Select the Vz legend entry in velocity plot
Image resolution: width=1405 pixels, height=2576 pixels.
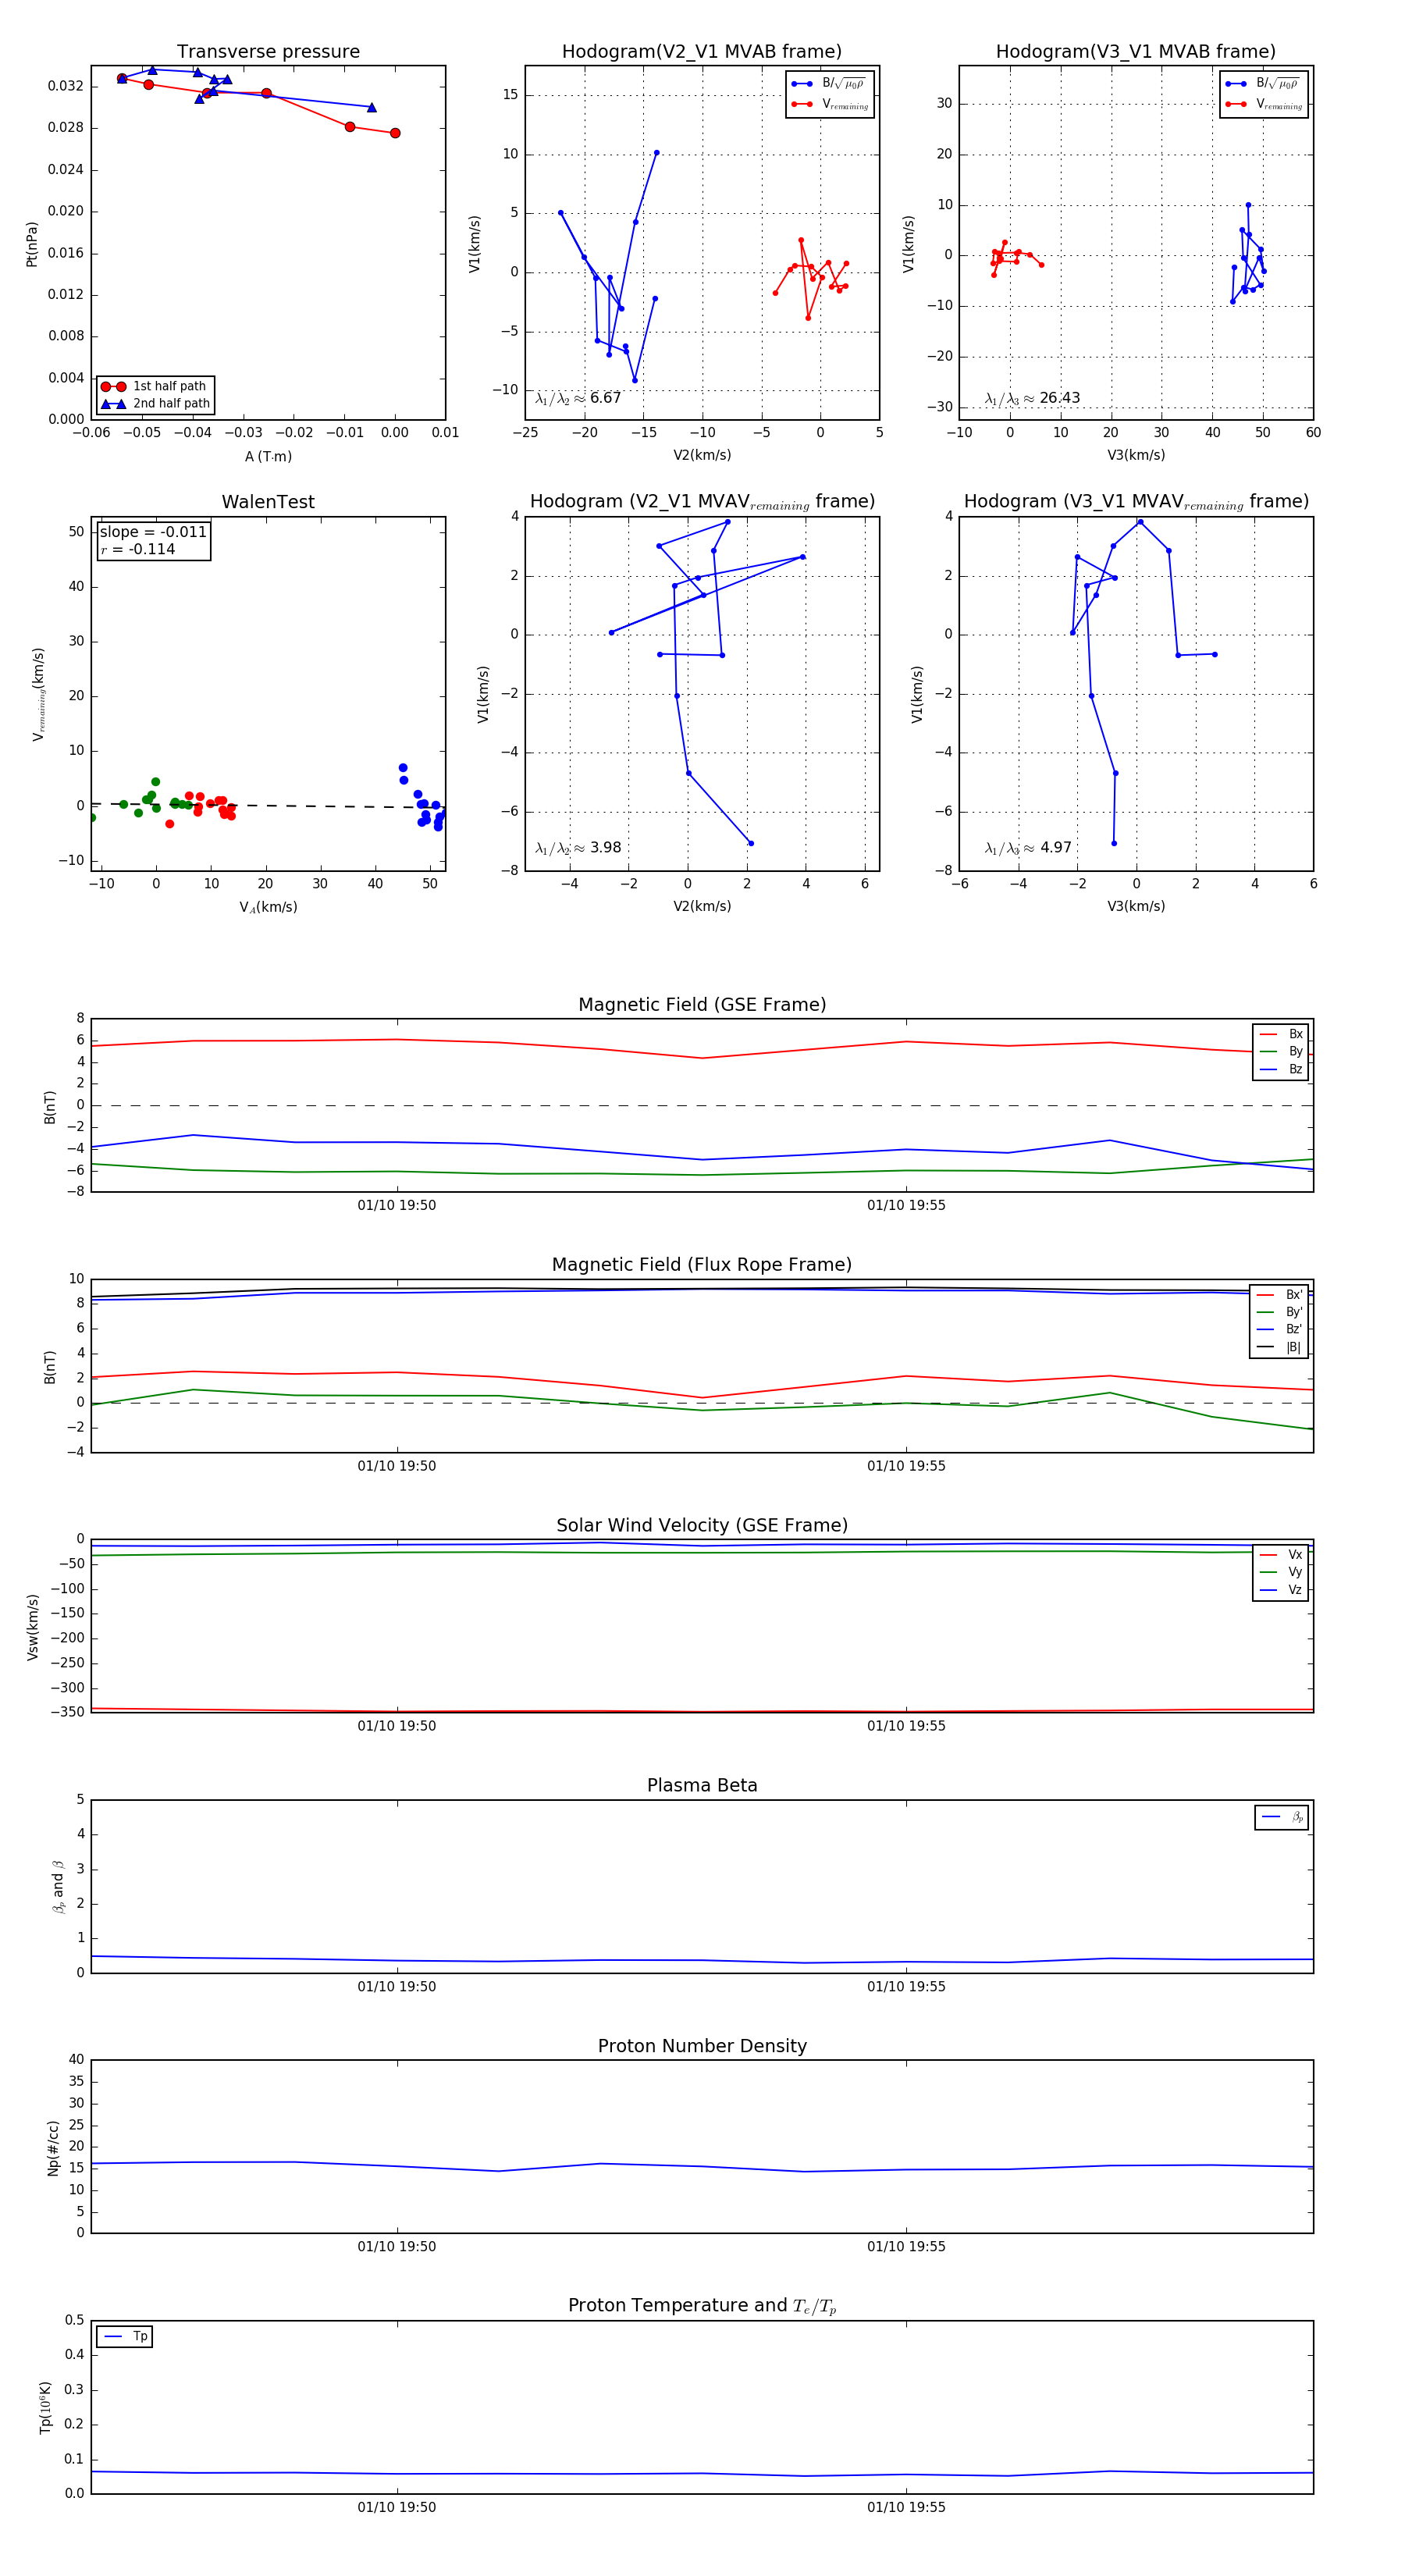click(x=1281, y=1590)
